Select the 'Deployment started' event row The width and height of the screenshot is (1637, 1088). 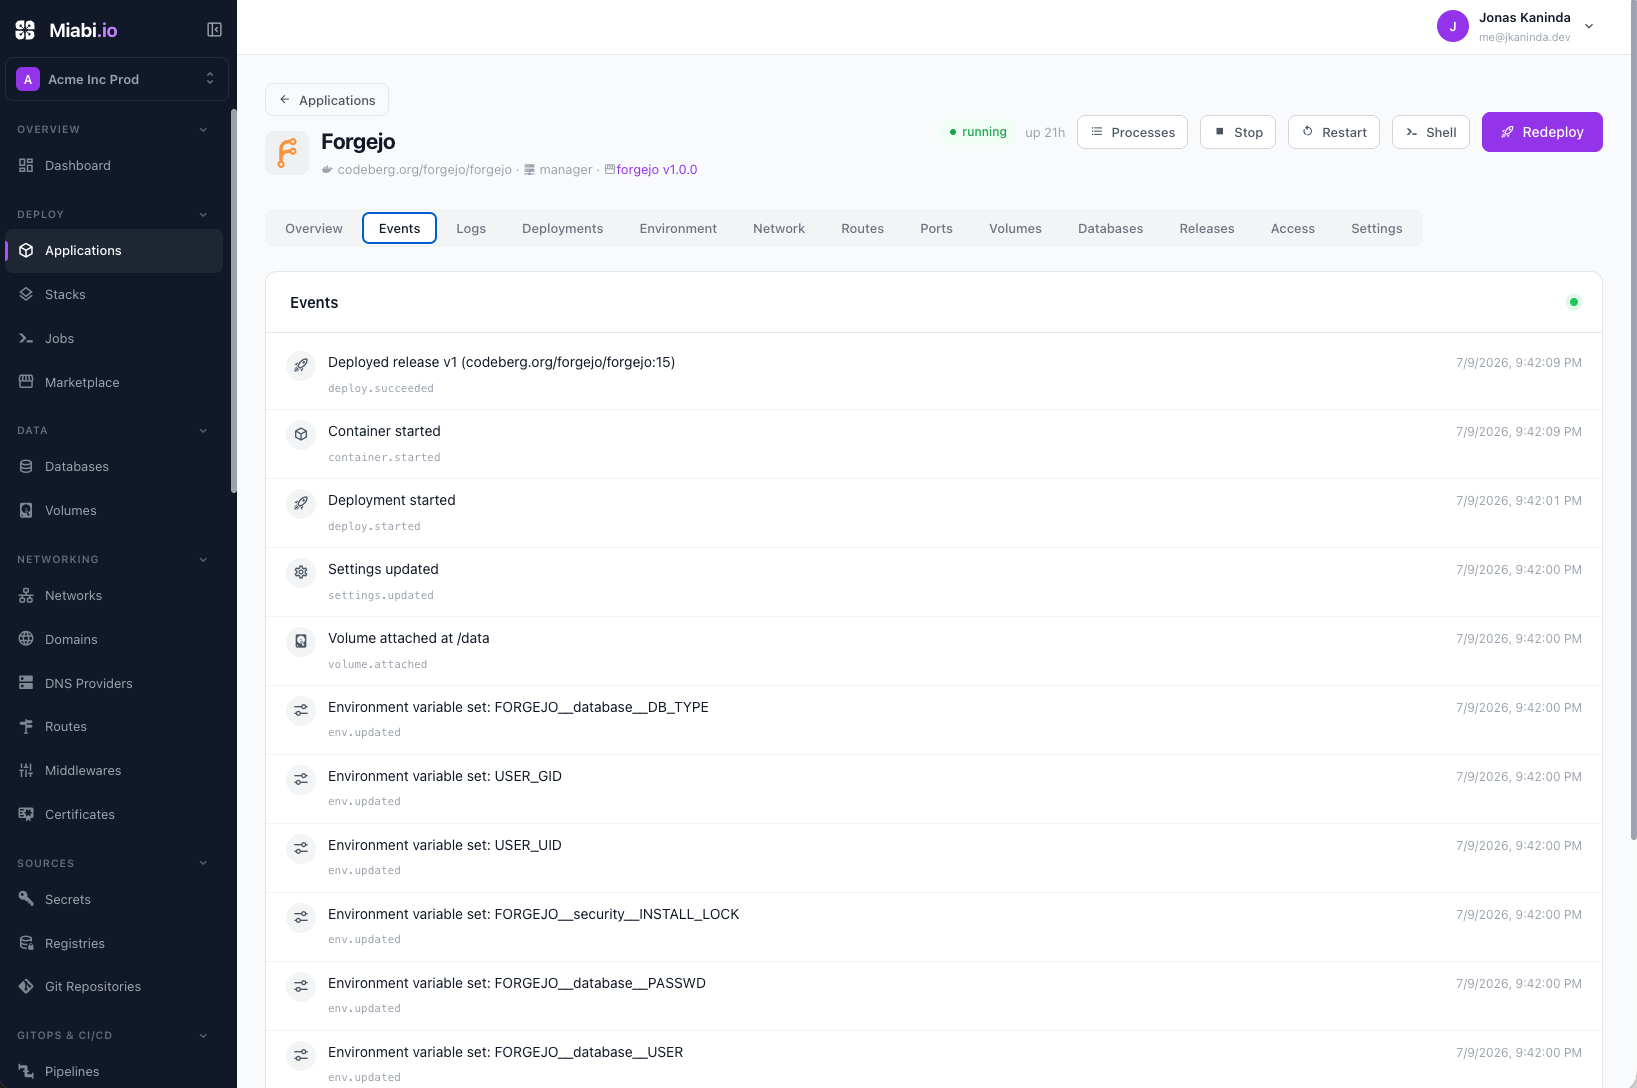[934, 513]
